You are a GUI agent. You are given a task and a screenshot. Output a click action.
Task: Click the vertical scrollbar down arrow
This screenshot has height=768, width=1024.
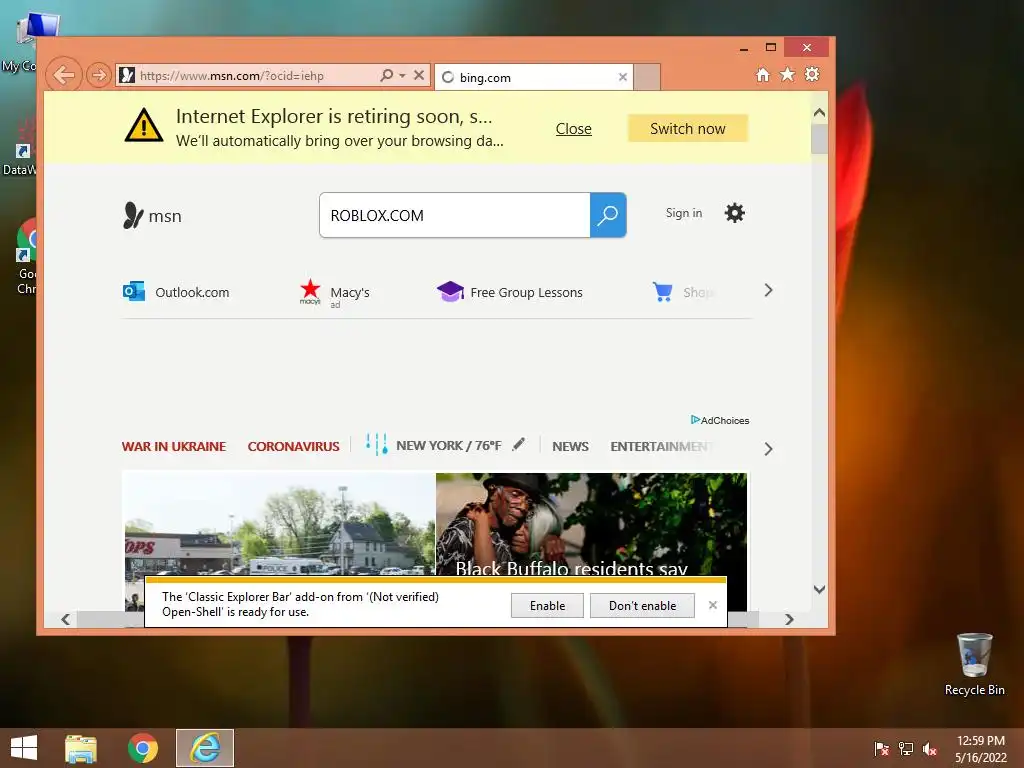[x=820, y=589]
